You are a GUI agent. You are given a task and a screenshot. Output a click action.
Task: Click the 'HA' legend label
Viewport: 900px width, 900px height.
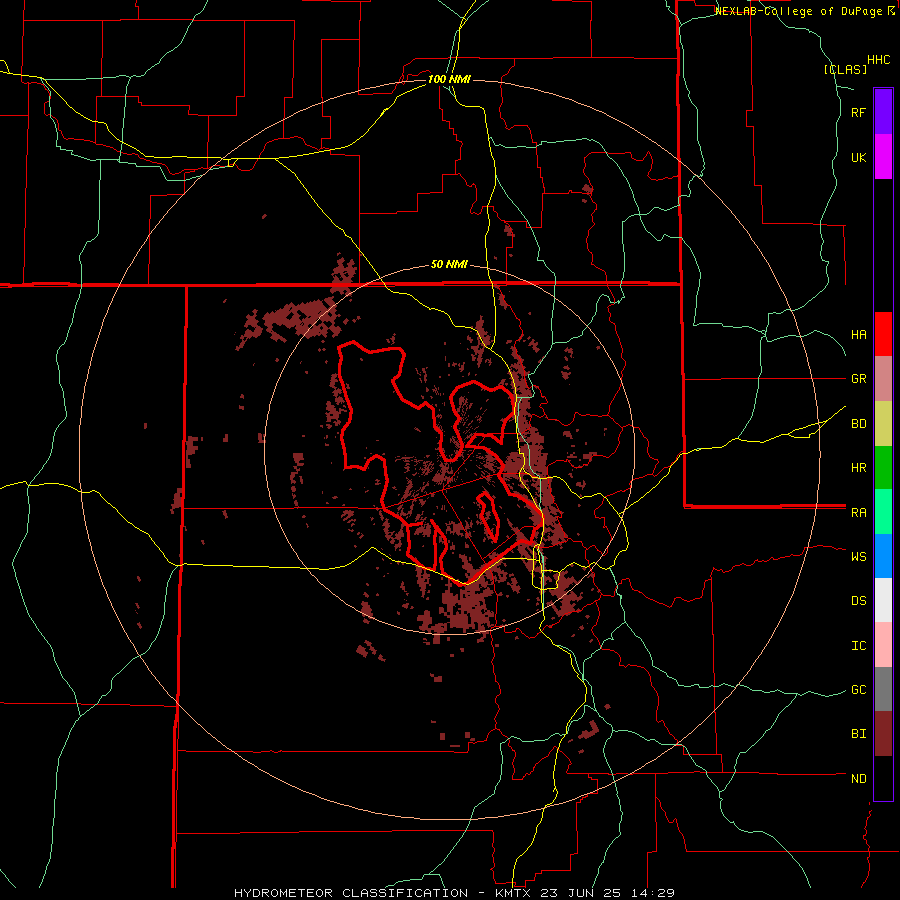pyautogui.click(x=858, y=335)
